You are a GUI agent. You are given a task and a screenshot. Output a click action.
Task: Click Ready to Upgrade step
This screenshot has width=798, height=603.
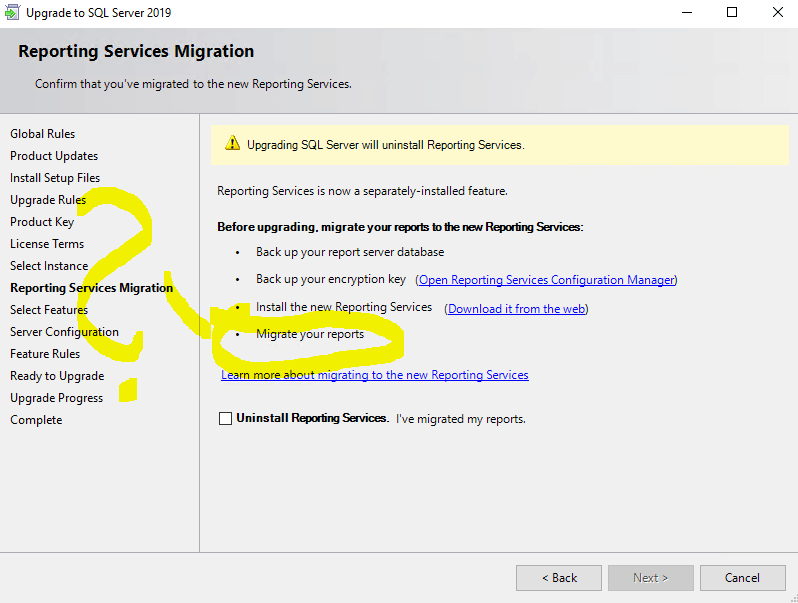tap(57, 376)
